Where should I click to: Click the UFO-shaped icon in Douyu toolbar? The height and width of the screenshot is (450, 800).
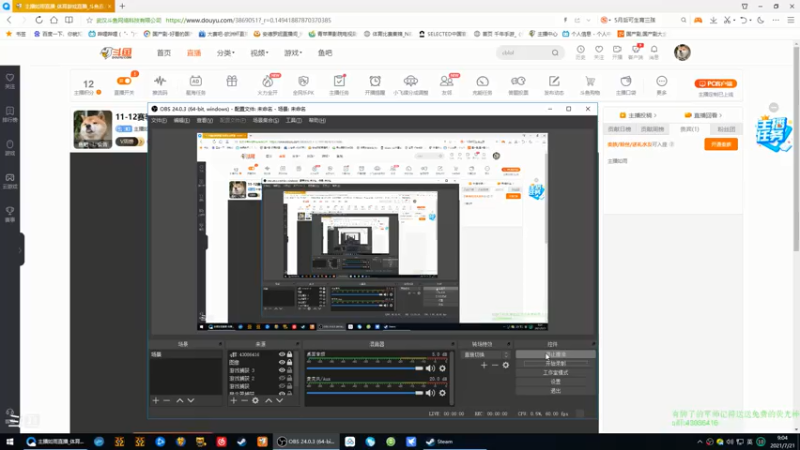411,81
